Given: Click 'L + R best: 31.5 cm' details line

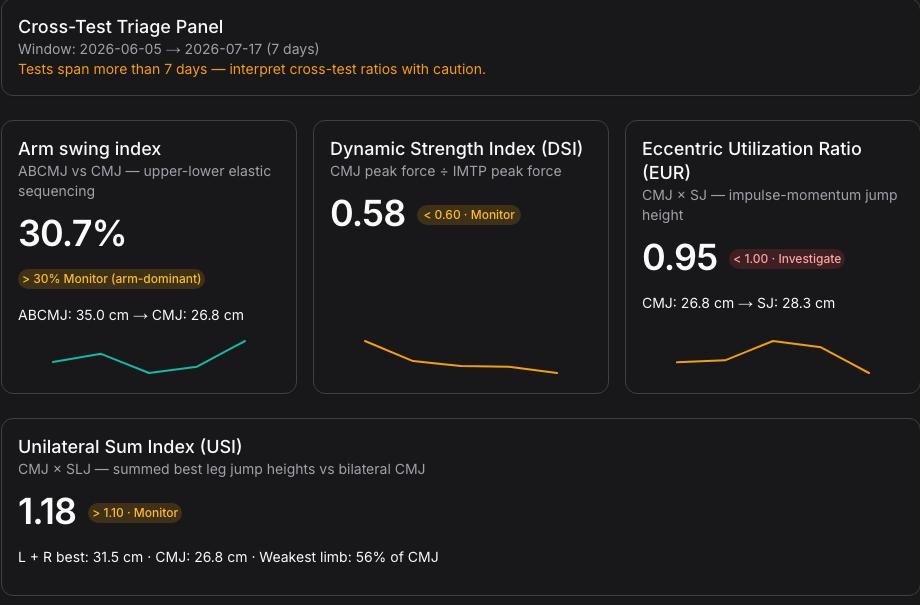Looking at the screenshot, I should click(x=228, y=557).
